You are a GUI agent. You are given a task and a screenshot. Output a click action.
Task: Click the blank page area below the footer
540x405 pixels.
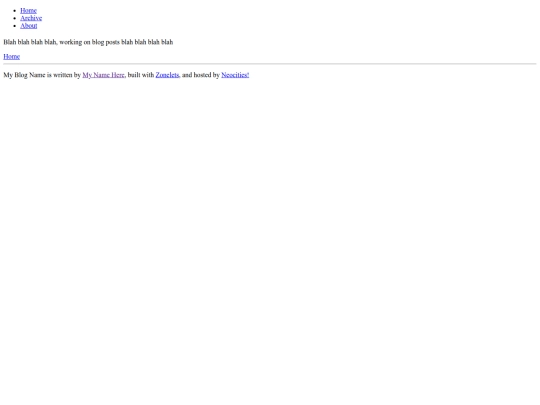[270, 241]
